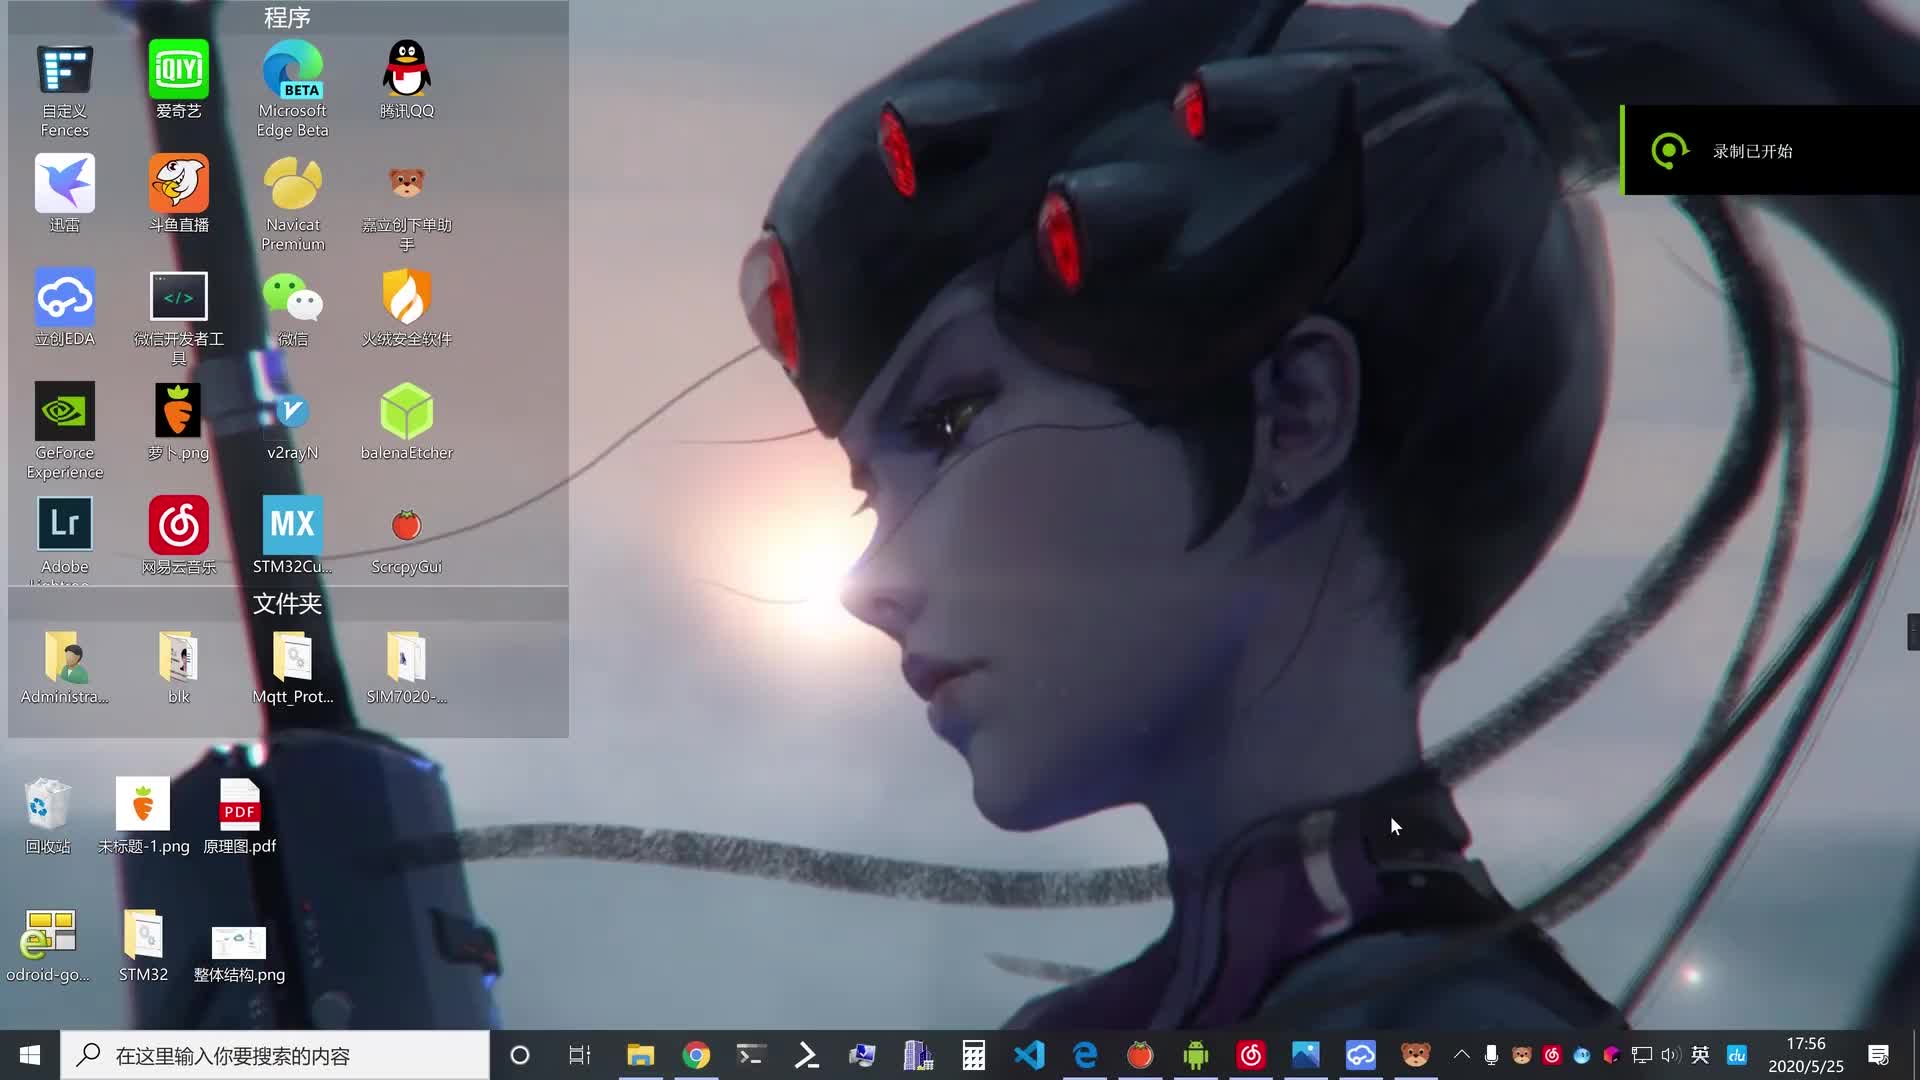Image resolution: width=1920 pixels, height=1080 pixels.
Task: Open the 自定义 Fences desktop icon
Action: [65, 90]
